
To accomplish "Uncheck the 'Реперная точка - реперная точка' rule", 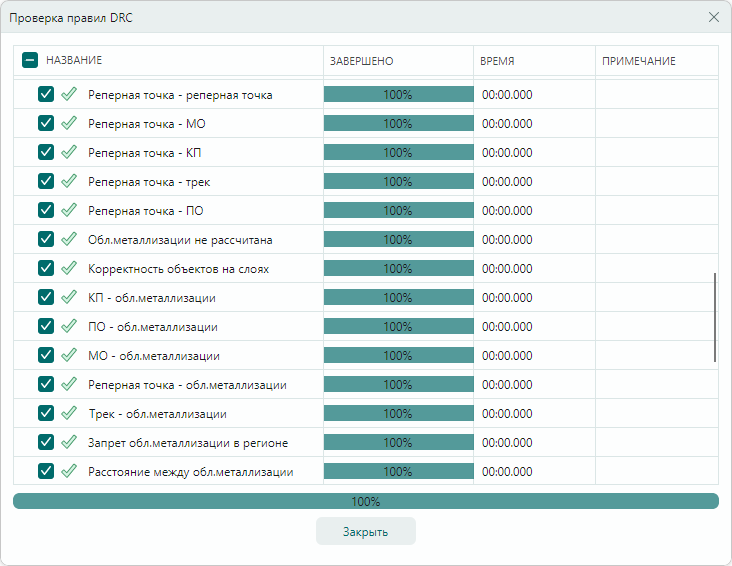I will point(46,95).
